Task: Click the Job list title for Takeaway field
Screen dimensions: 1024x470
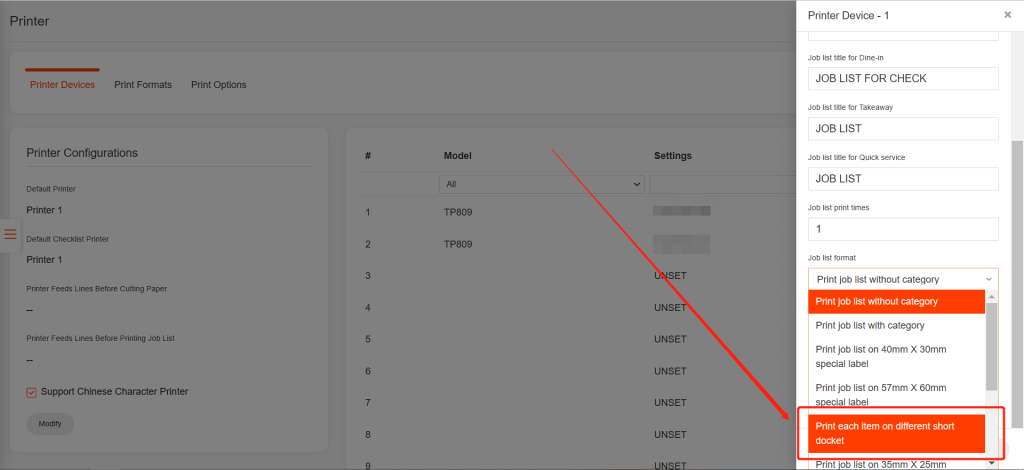Action: pos(903,129)
